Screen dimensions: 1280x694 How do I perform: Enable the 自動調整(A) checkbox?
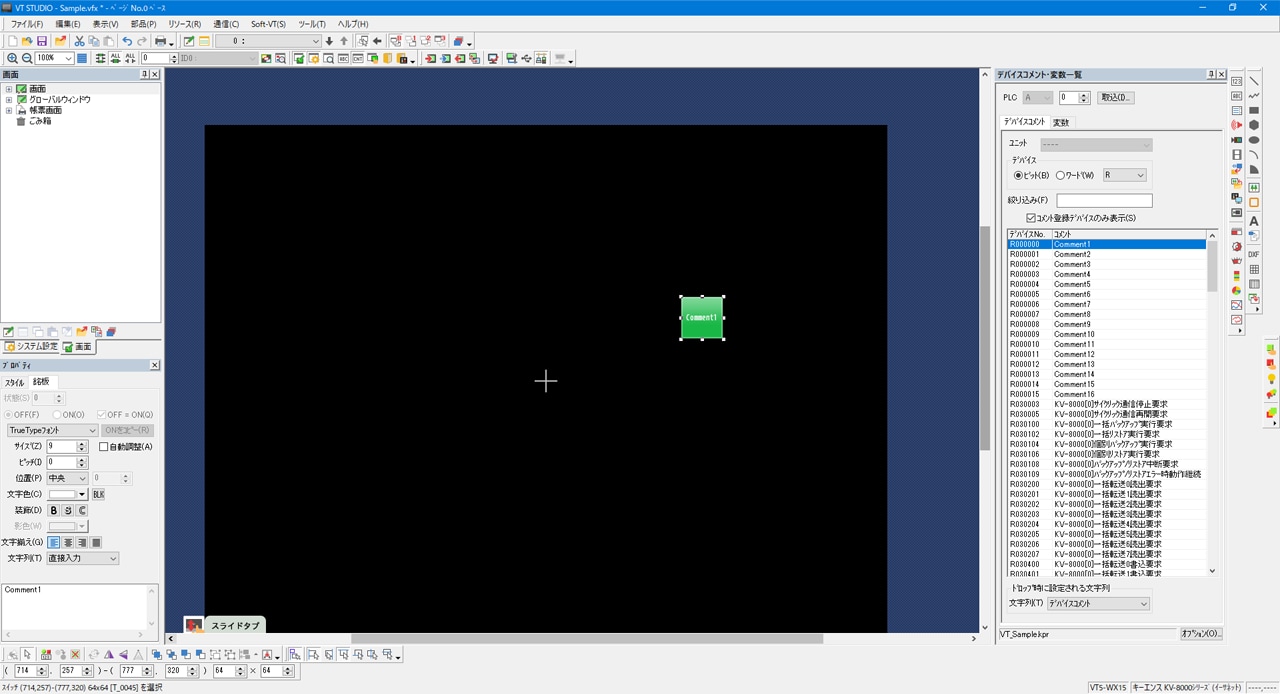(x=104, y=447)
